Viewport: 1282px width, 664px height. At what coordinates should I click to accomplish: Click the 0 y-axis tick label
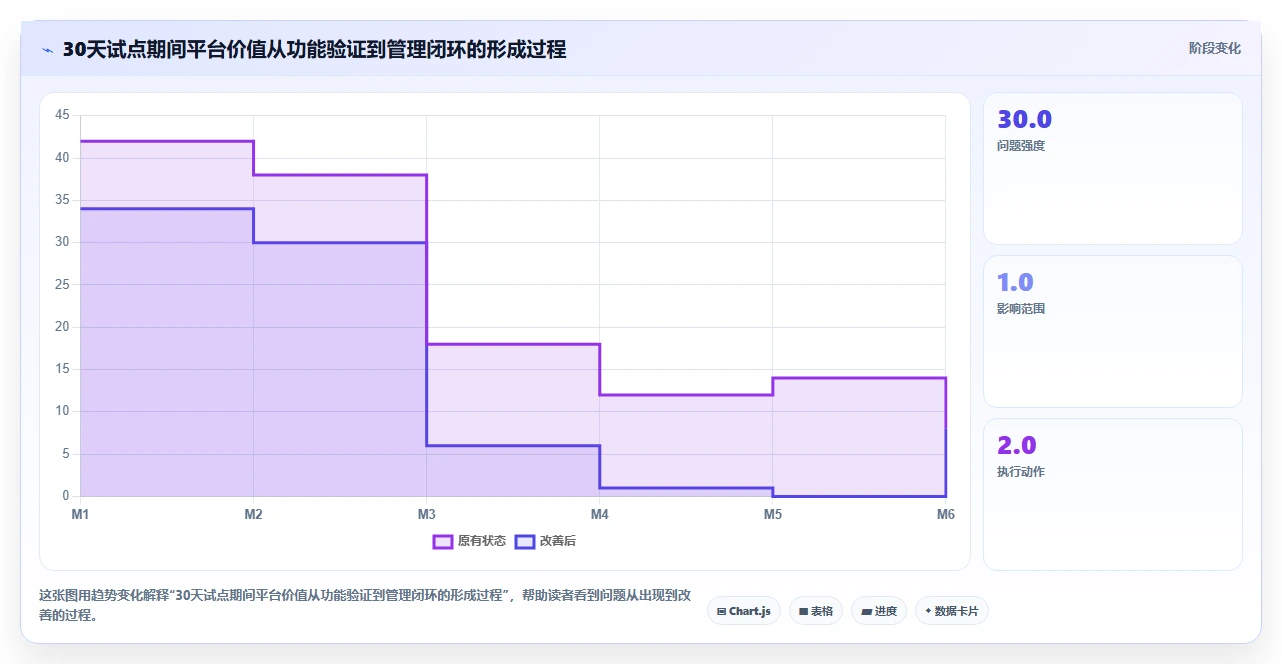pyautogui.click(x=65, y=496)
